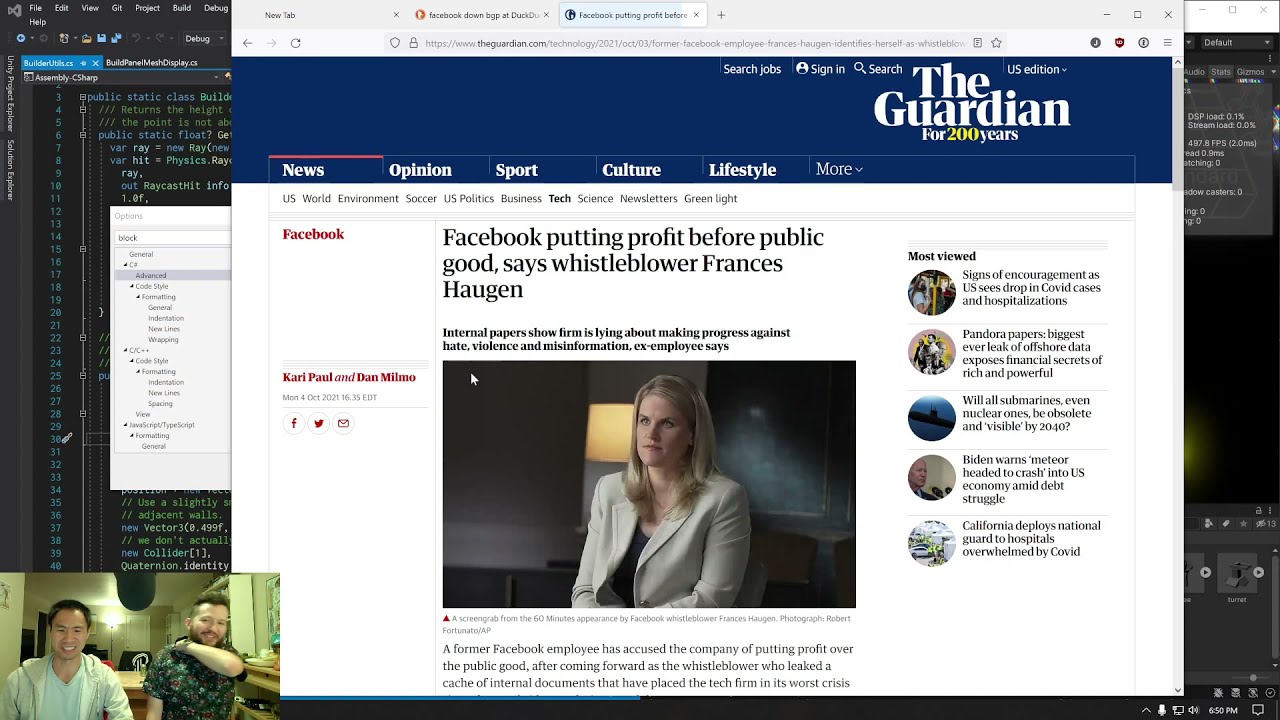This screenshot has height=720, width=1280.
Task: Open Visual Studio Git menu
Action: click(117, 8)
